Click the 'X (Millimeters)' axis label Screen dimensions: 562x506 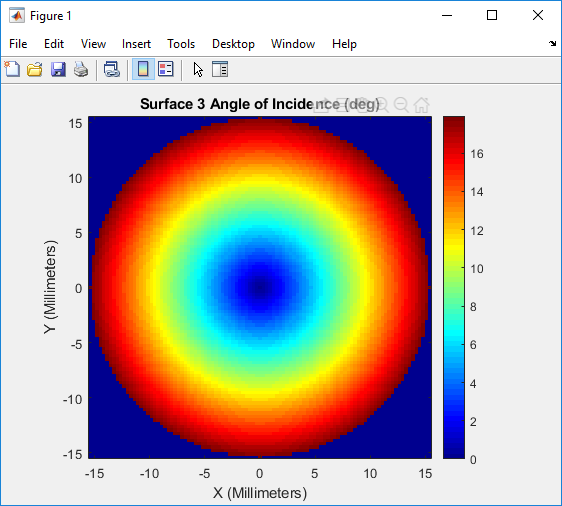point(260,493)
